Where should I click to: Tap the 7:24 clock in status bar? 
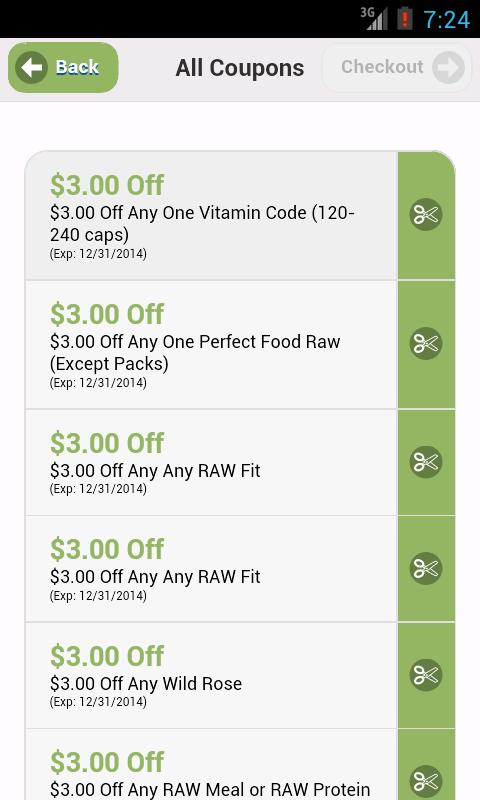[447, 20]
